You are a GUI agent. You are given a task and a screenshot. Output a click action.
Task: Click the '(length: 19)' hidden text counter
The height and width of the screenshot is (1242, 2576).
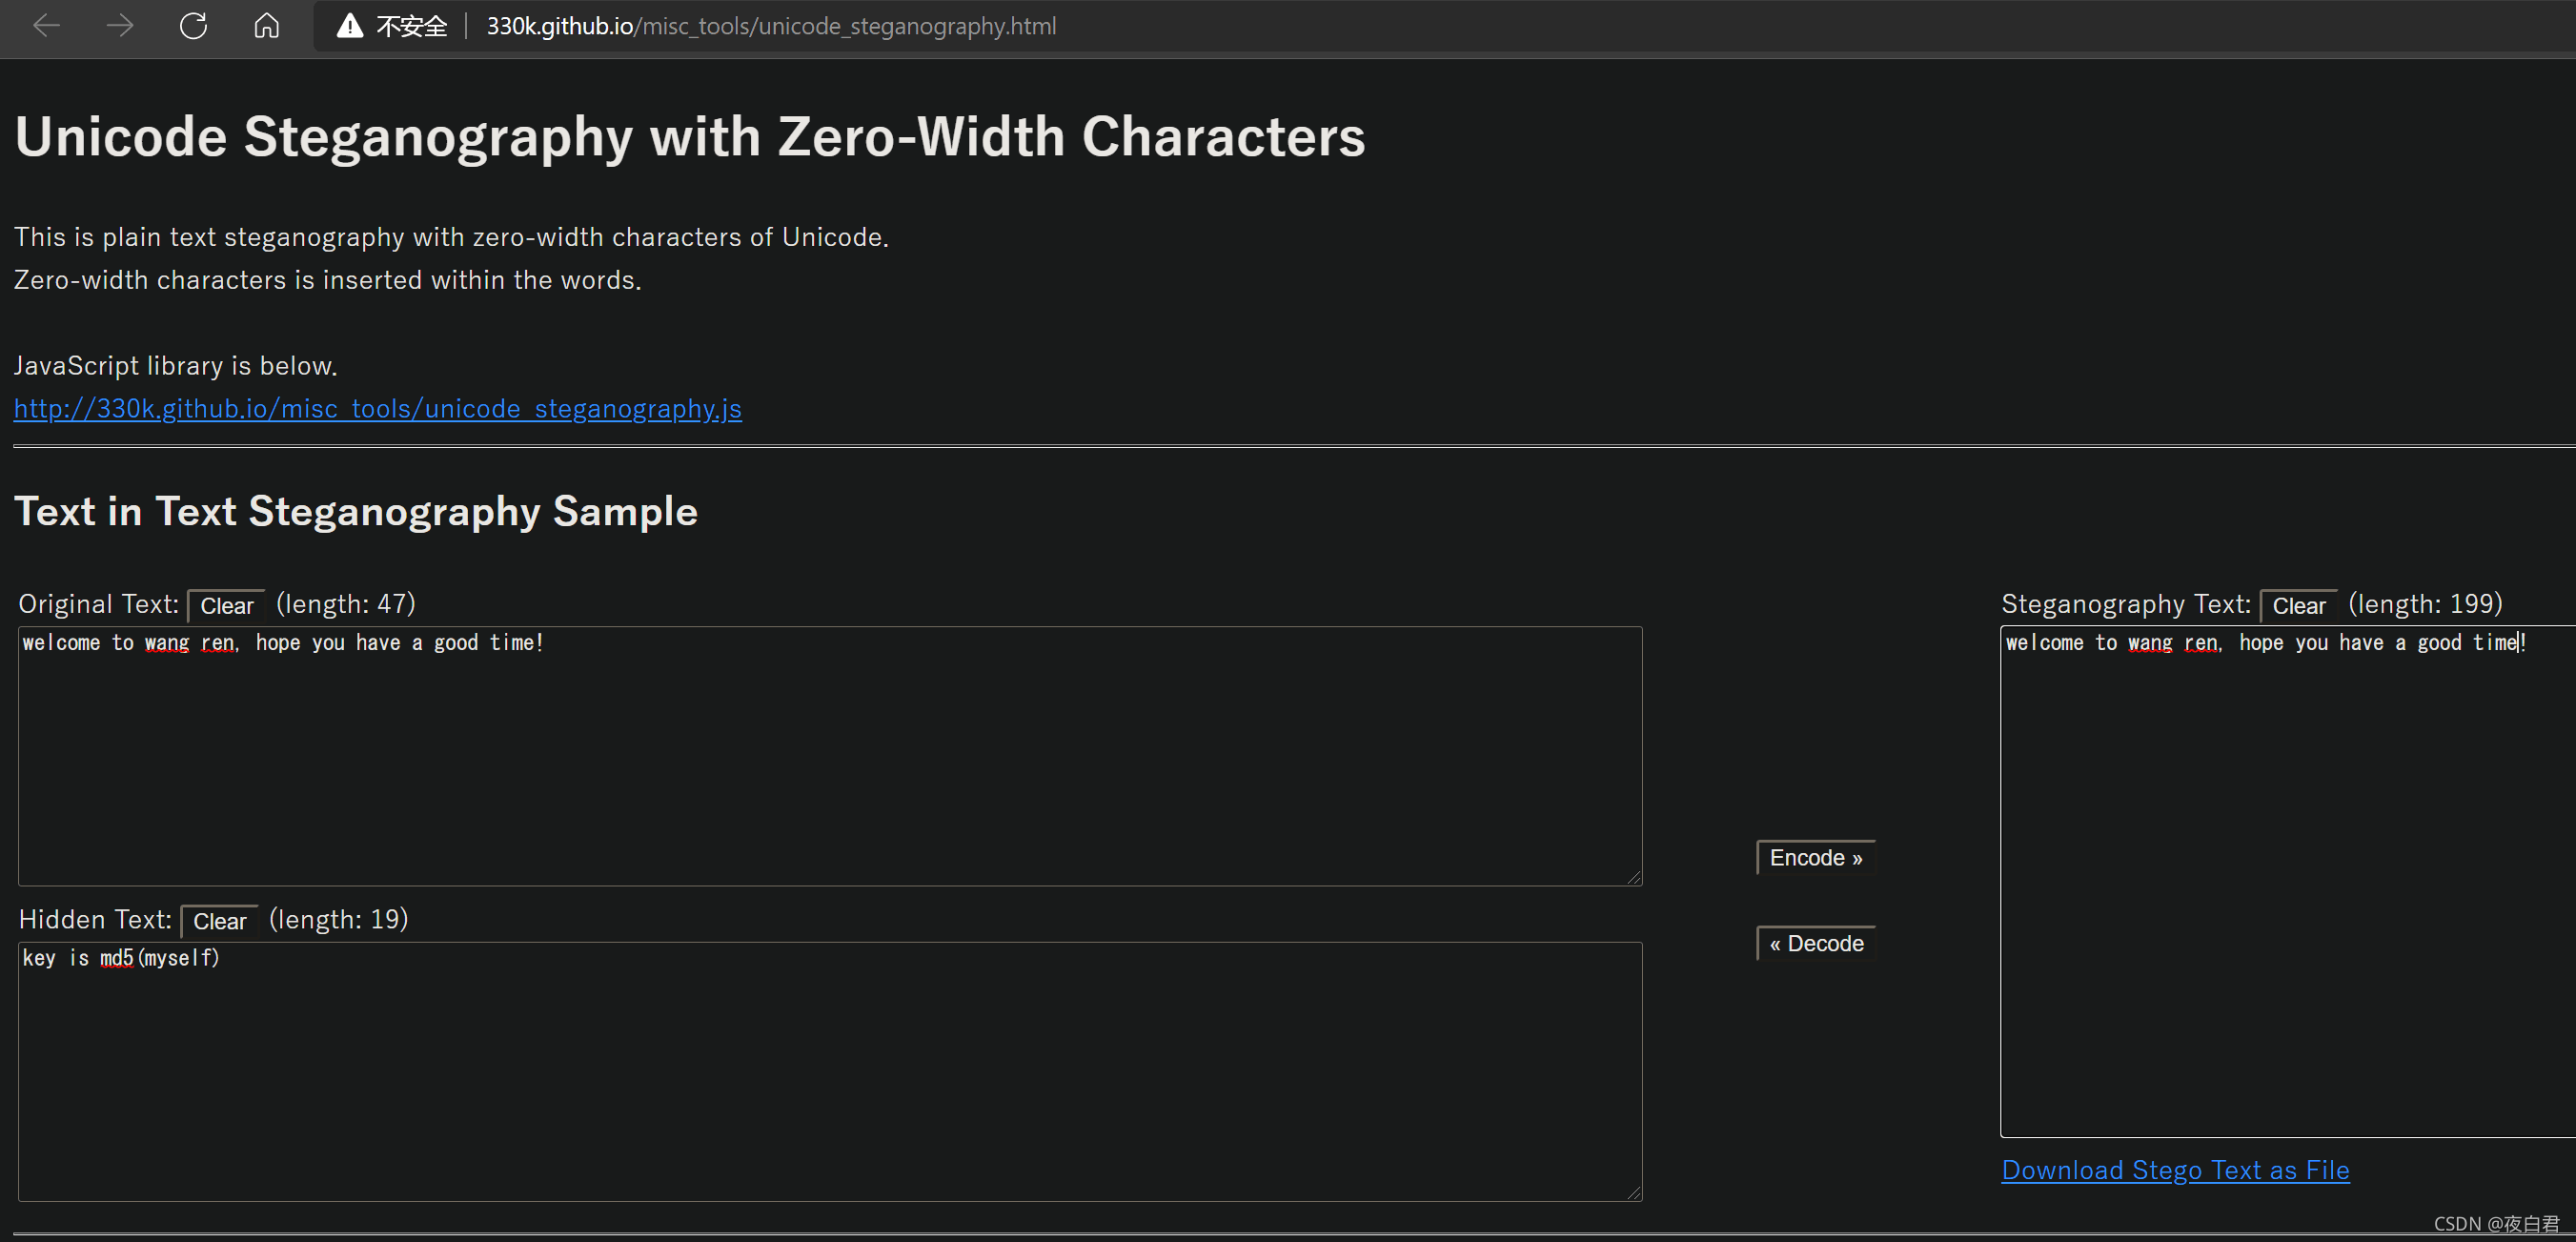pyautogui.click(x=339, y=919)
